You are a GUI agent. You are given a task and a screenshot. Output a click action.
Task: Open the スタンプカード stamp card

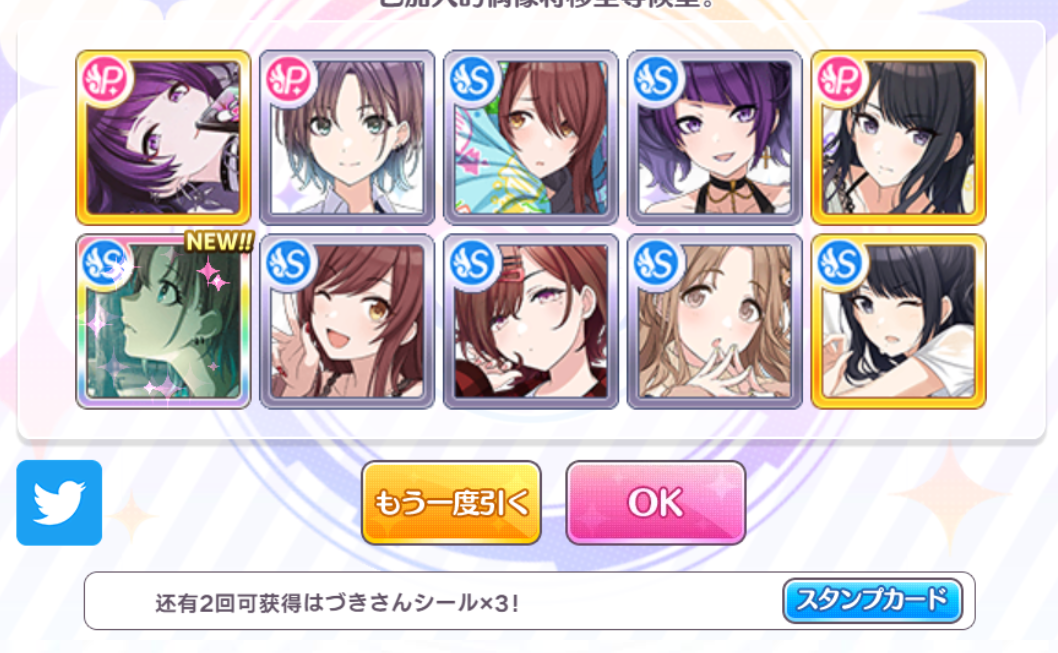[x=872, y=600]
